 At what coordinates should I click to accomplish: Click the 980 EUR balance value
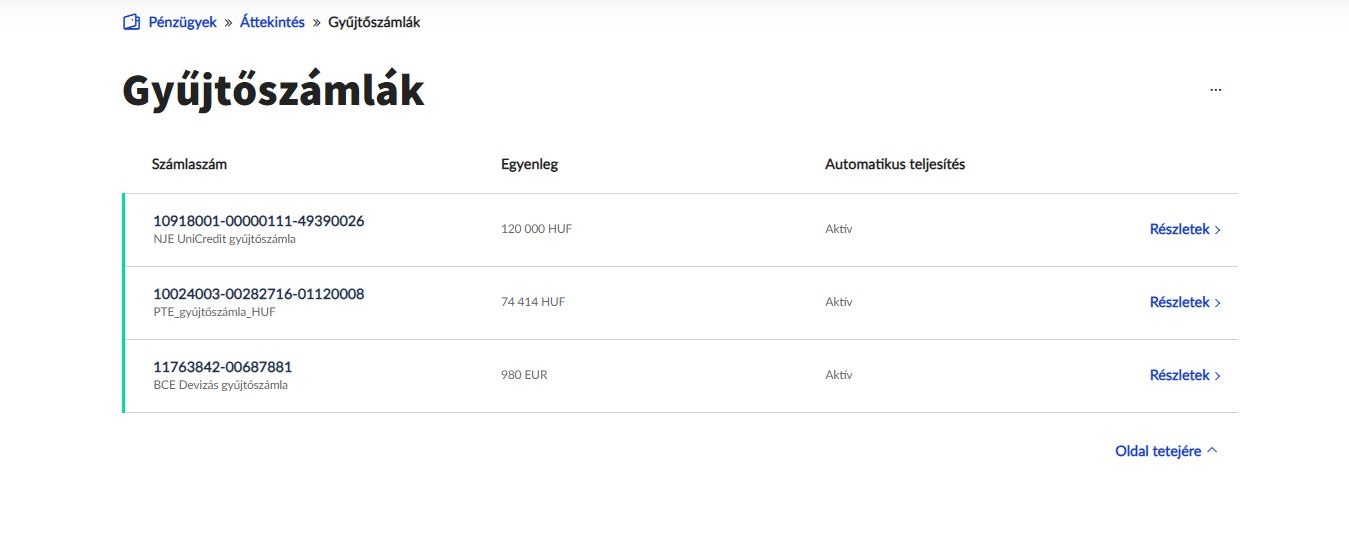pos(524,375)
